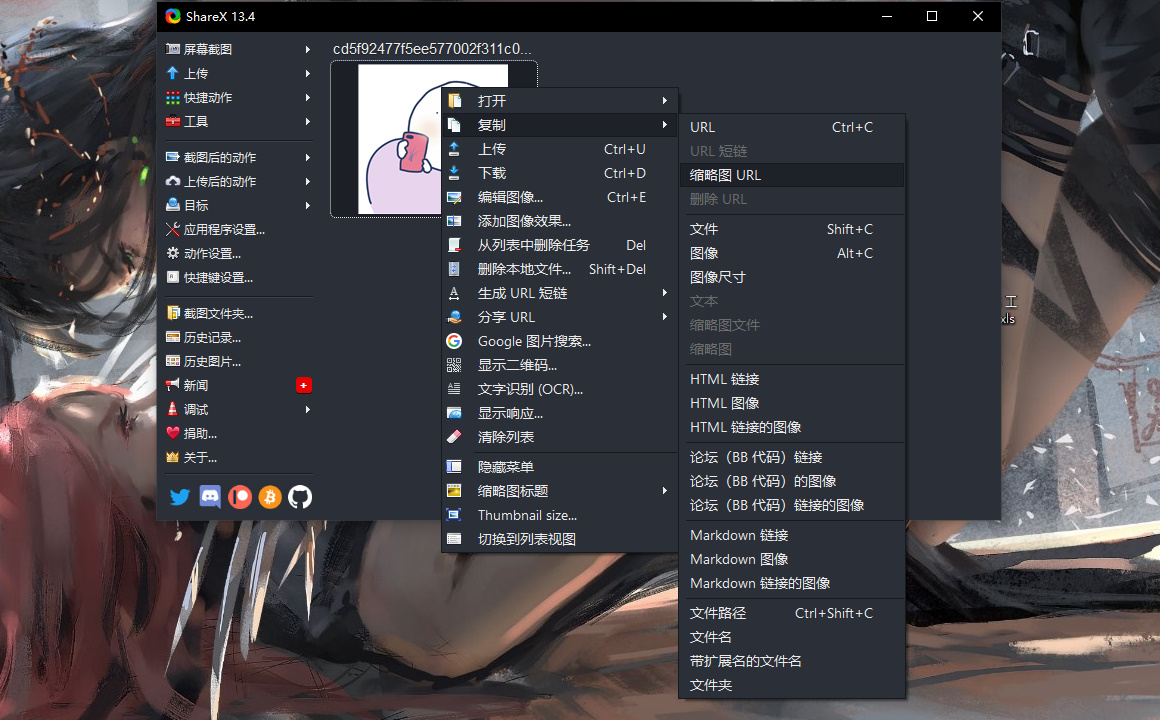Choose 带扩展名的文件名 copy option
The image size is (1160, 720).
pos(792,662)
